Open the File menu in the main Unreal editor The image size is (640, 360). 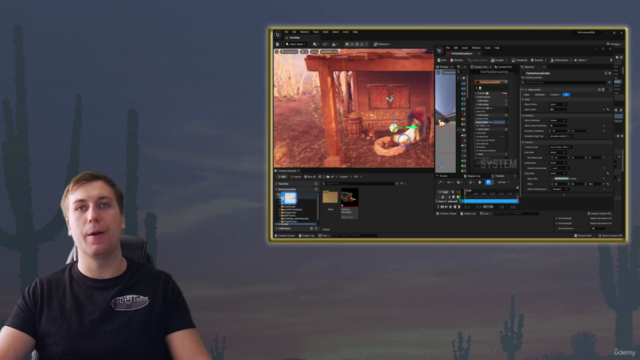[x=287, y=32]
